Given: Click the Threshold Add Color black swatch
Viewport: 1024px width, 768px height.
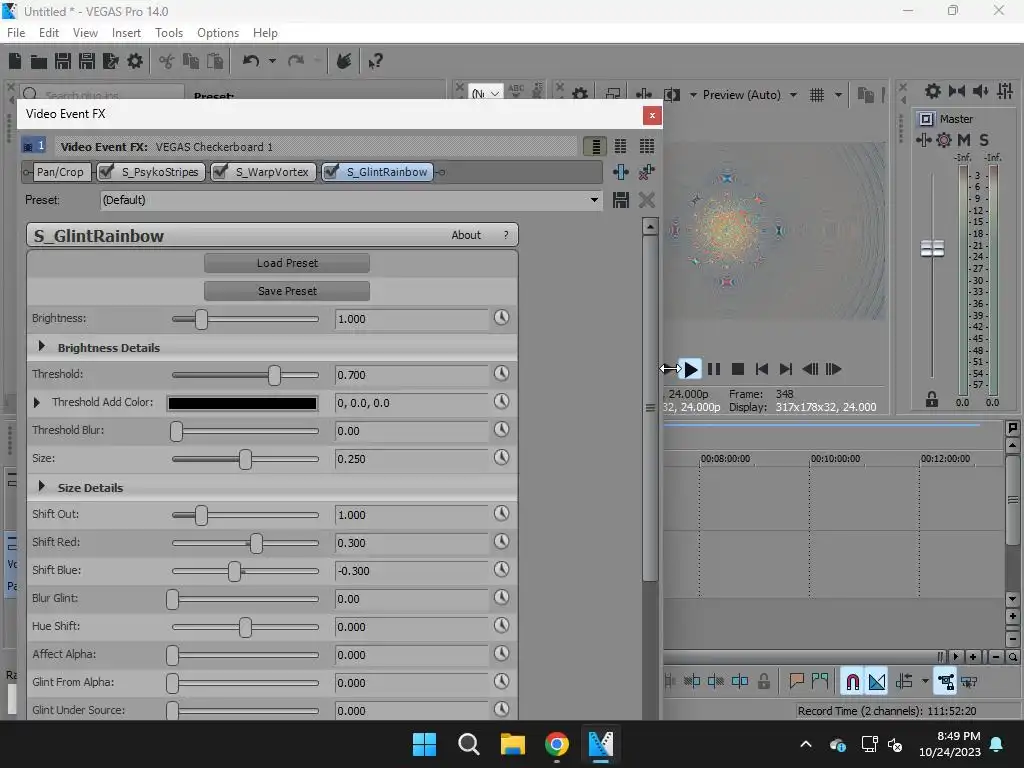Looking at the screenshot, I should click(242, 403).
